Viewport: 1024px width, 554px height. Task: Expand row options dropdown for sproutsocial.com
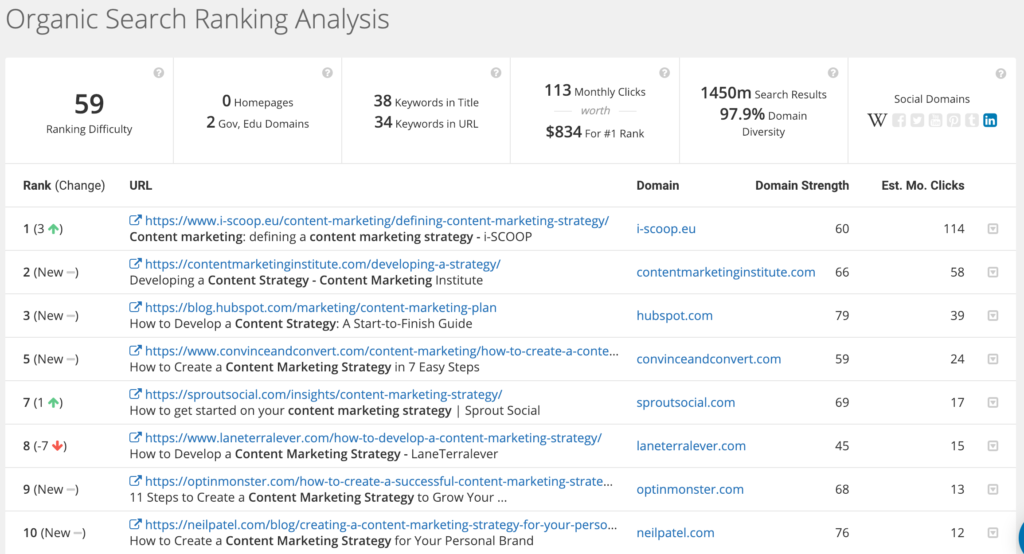[993, 402]
